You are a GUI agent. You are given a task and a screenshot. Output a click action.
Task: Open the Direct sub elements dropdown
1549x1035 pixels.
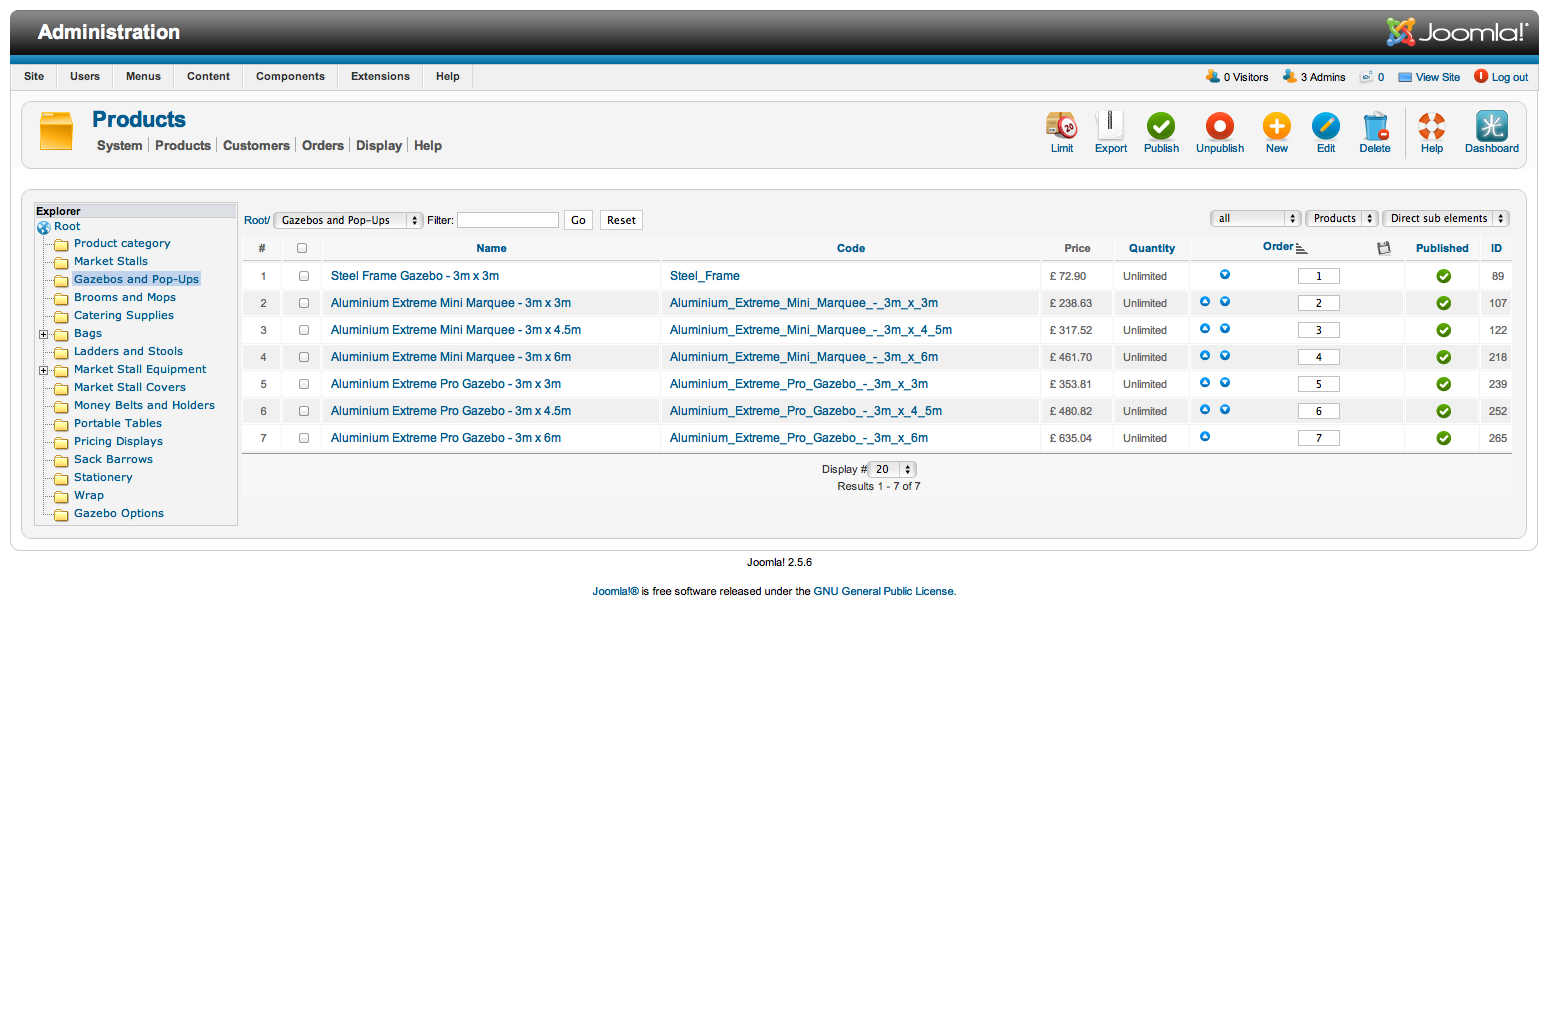pos(1446,218)
